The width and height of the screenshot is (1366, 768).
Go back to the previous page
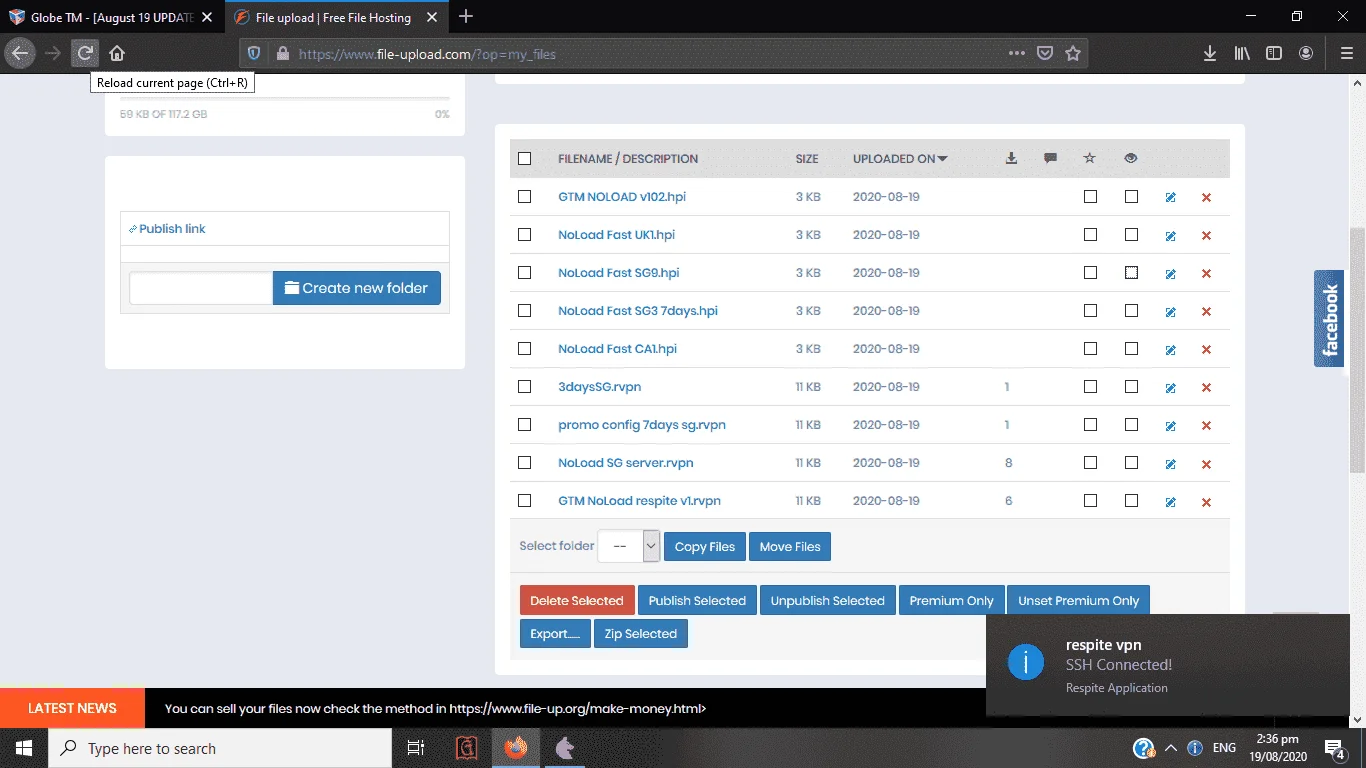[21, 54]
